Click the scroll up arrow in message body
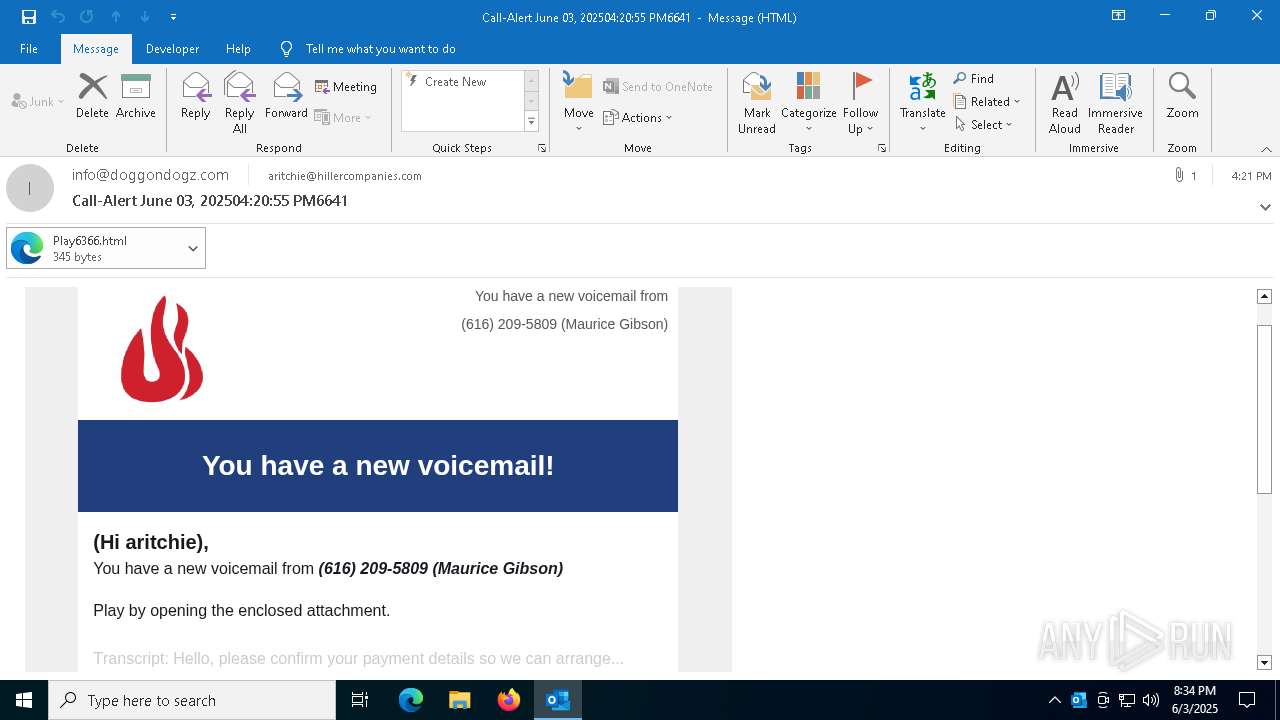The height and width of the screenshot is (720, 1280). 1264,296
